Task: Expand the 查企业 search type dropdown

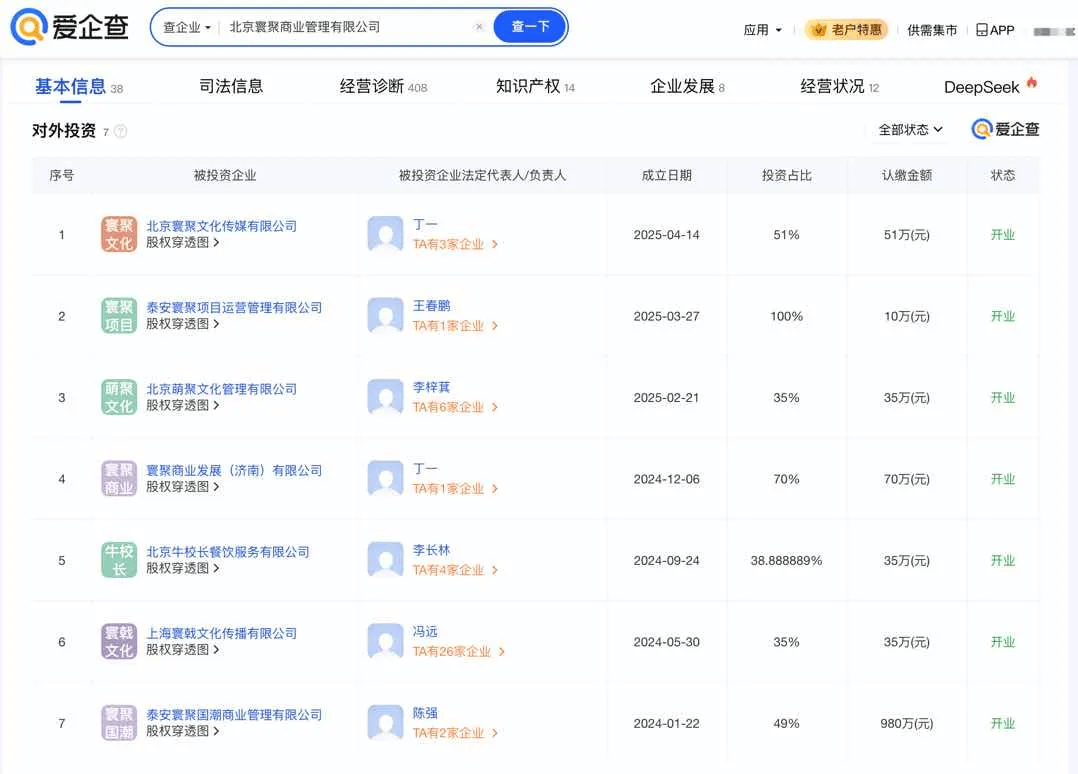Action: [x=186, y=27]
